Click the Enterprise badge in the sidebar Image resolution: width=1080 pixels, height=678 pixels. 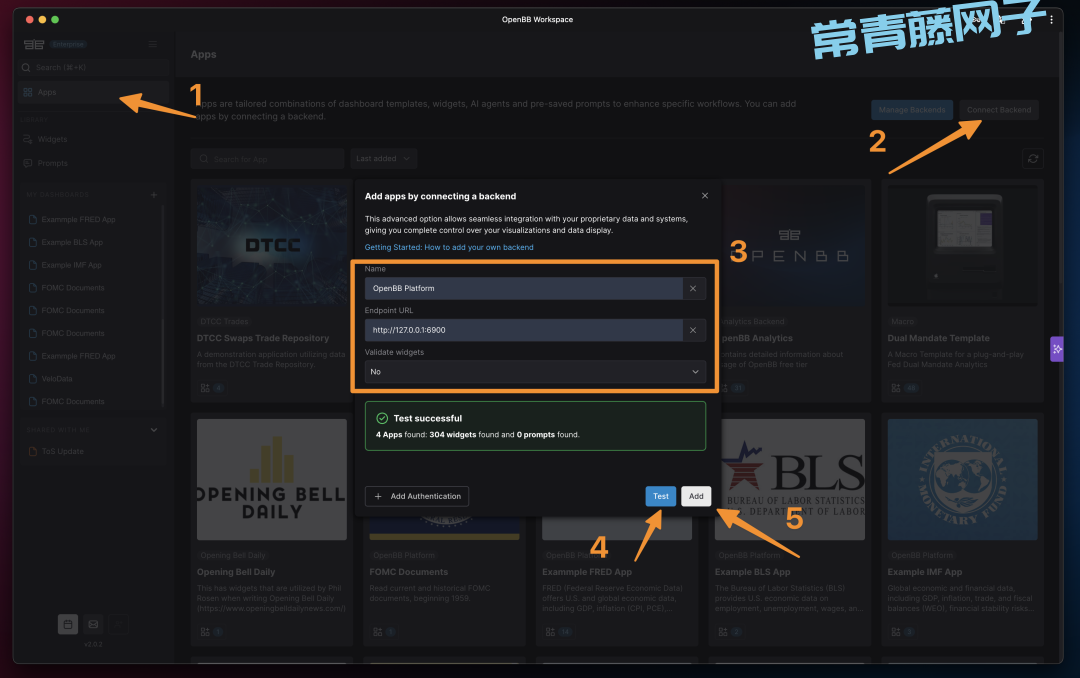click(x=68, y=44)
